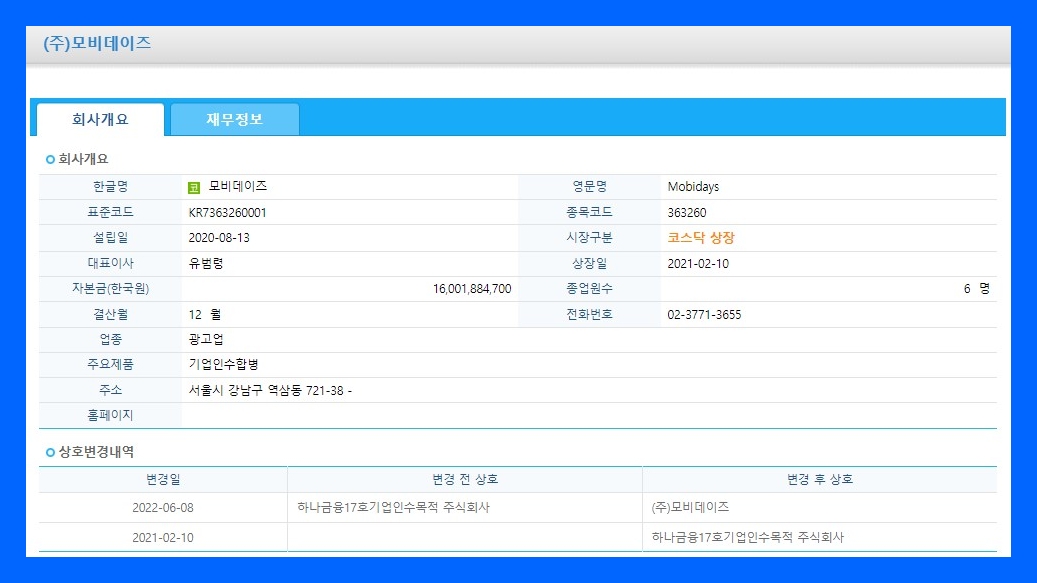Select the 회사개요 tab
The width and height of the screenshot is (1037, 583).
pyautogui.click(x=101, y=120)
